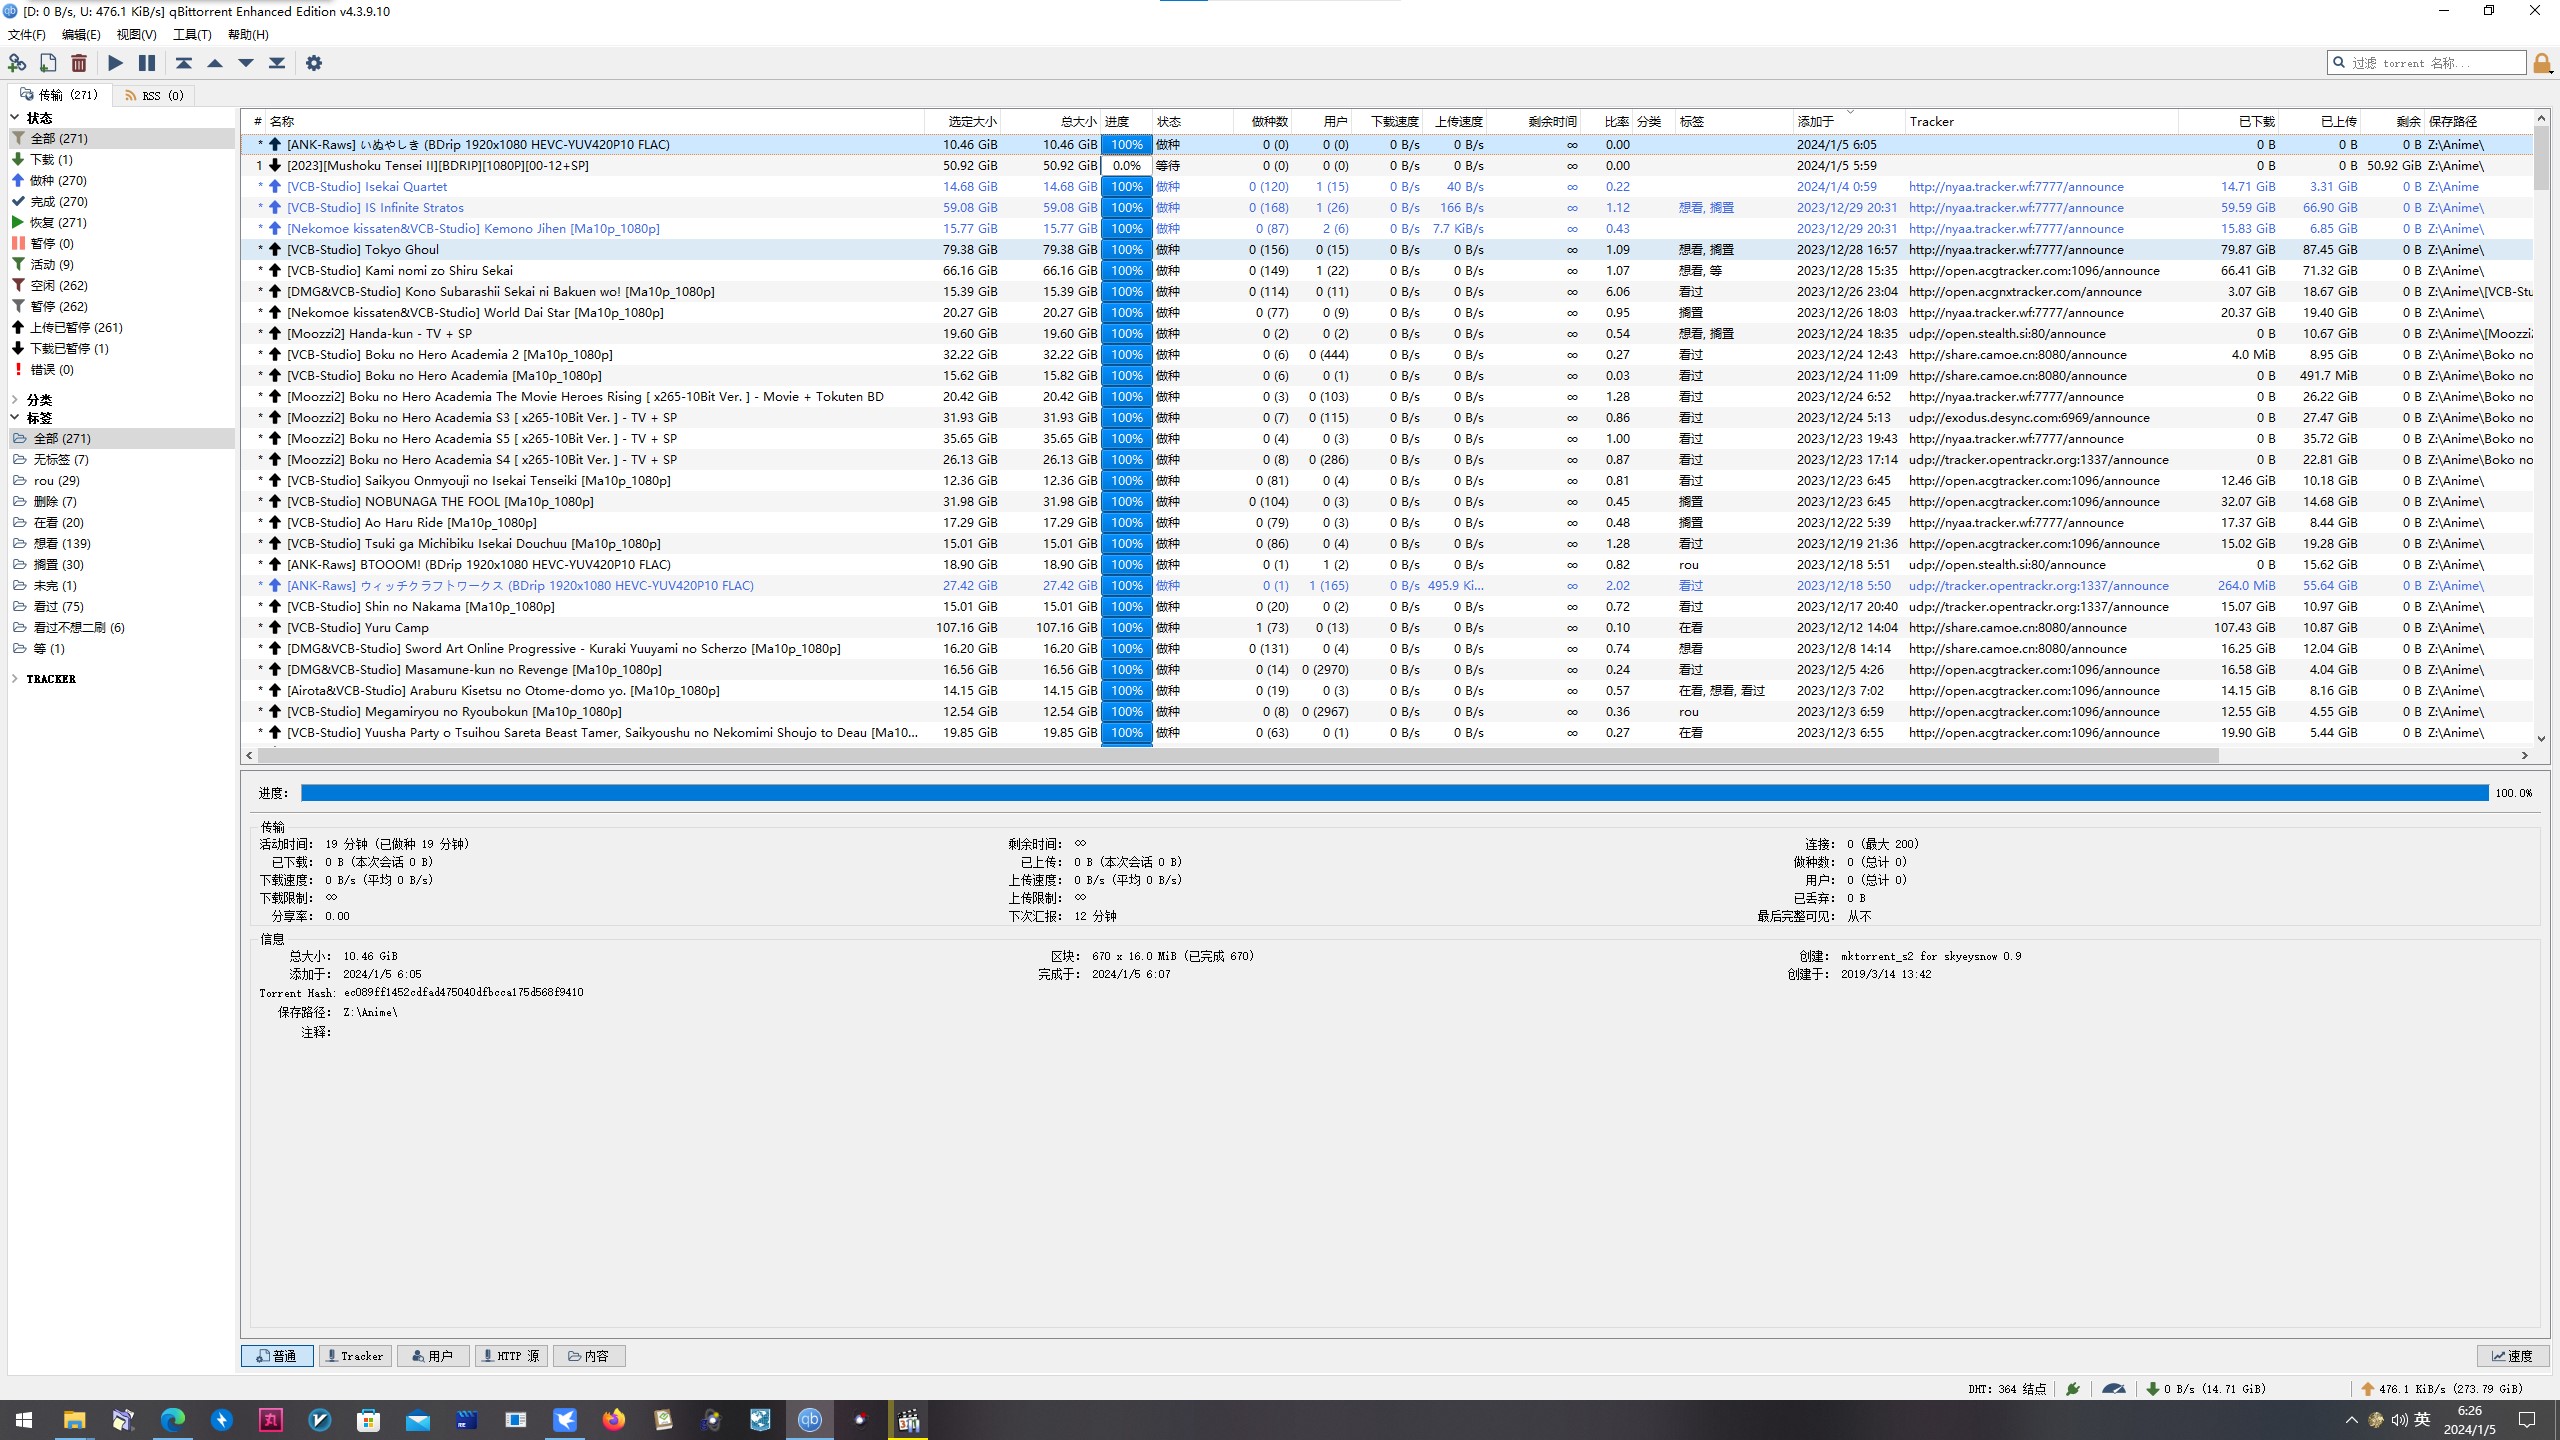Open the bottom Tracker details tab

pos(355,1356)
